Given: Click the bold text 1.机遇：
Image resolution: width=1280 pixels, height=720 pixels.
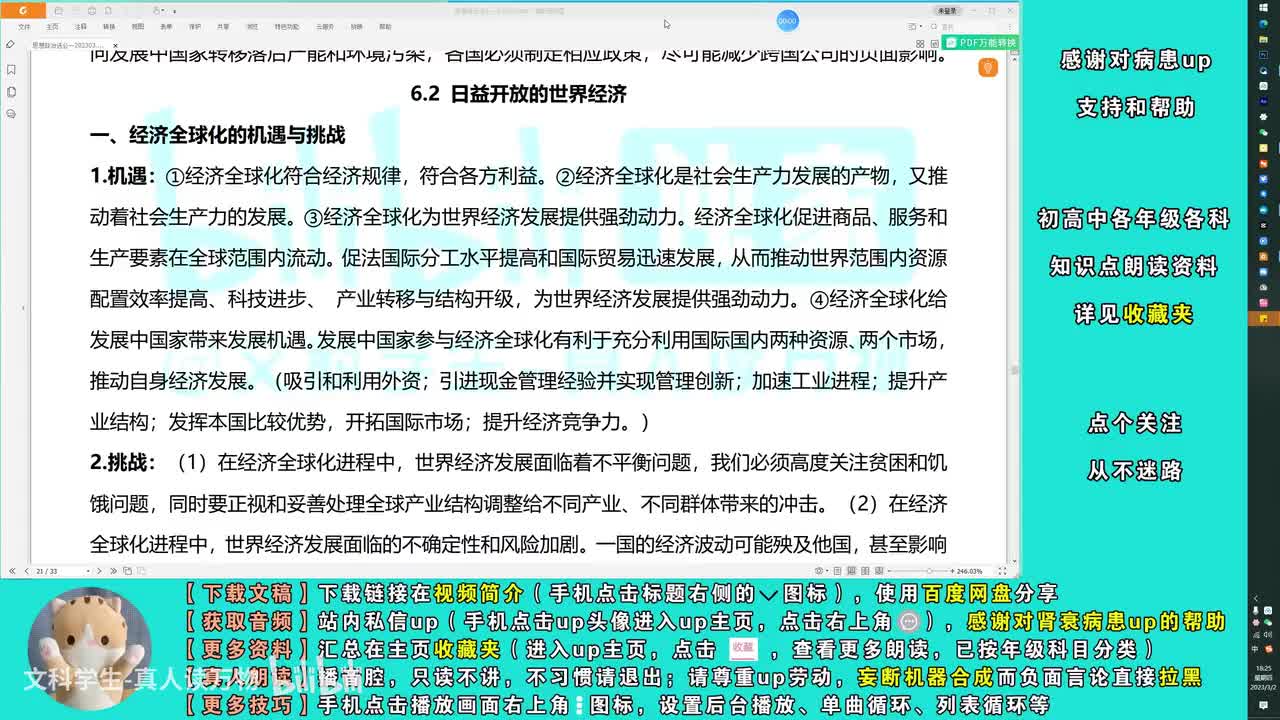Looking at the screenshot, I should click(124, 176).
